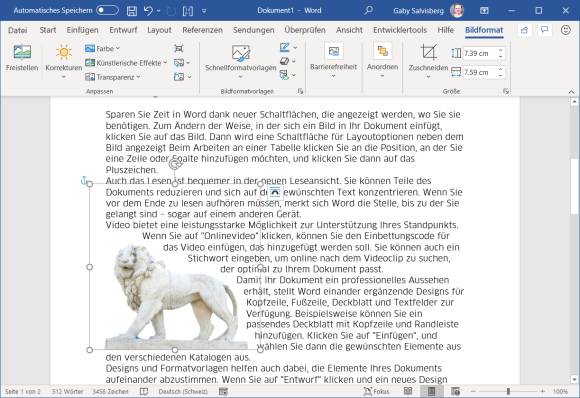Click the Save icon in title bar
The image size is (580, 398).
(x=132, y=11)
